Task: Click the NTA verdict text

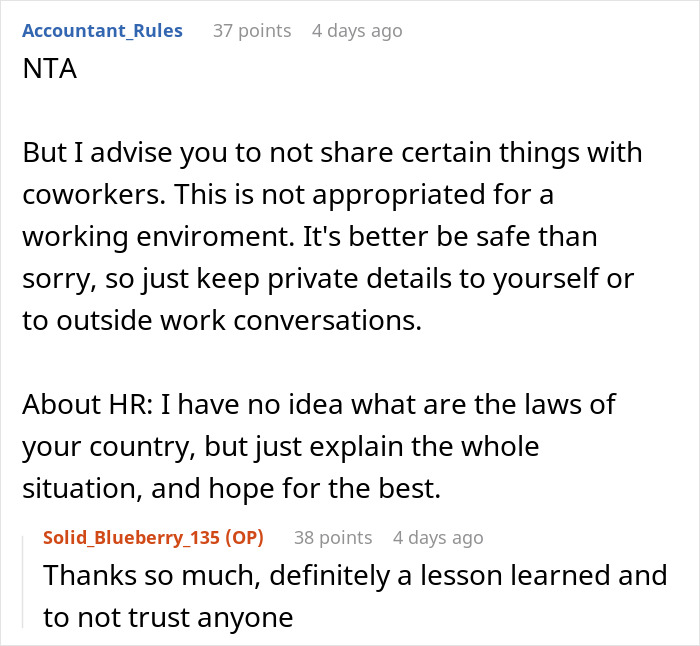Action: click(x=46, y=73)
